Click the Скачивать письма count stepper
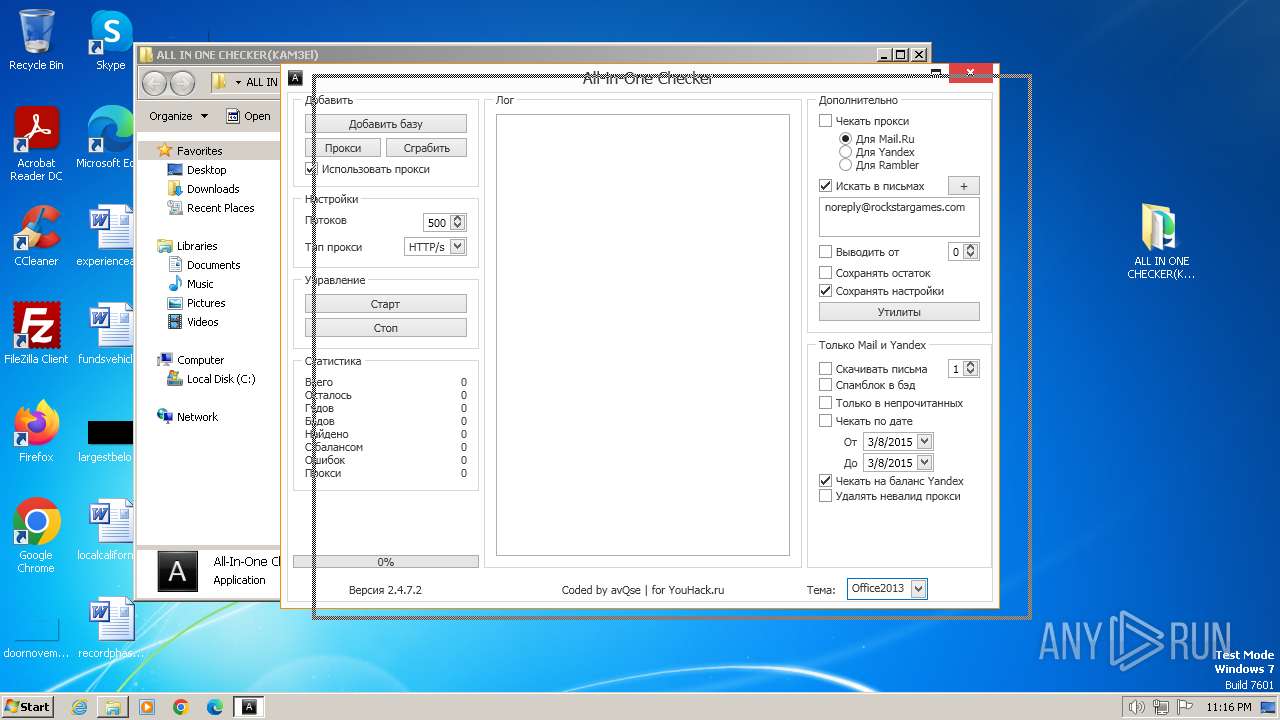 [x=971, y=369]
